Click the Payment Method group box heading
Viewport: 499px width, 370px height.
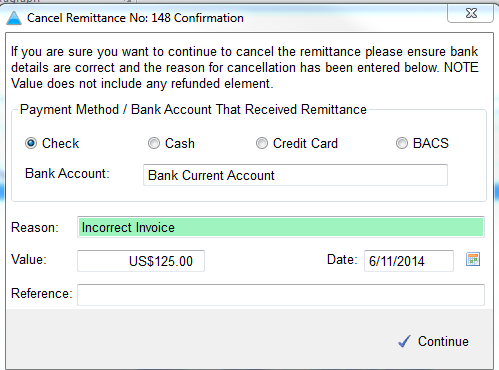193,110
